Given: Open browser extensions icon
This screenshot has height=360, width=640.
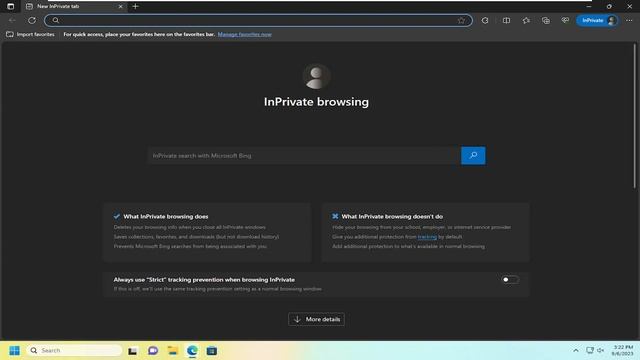Looking at the screenshot, I should click(x=485, y=20).
